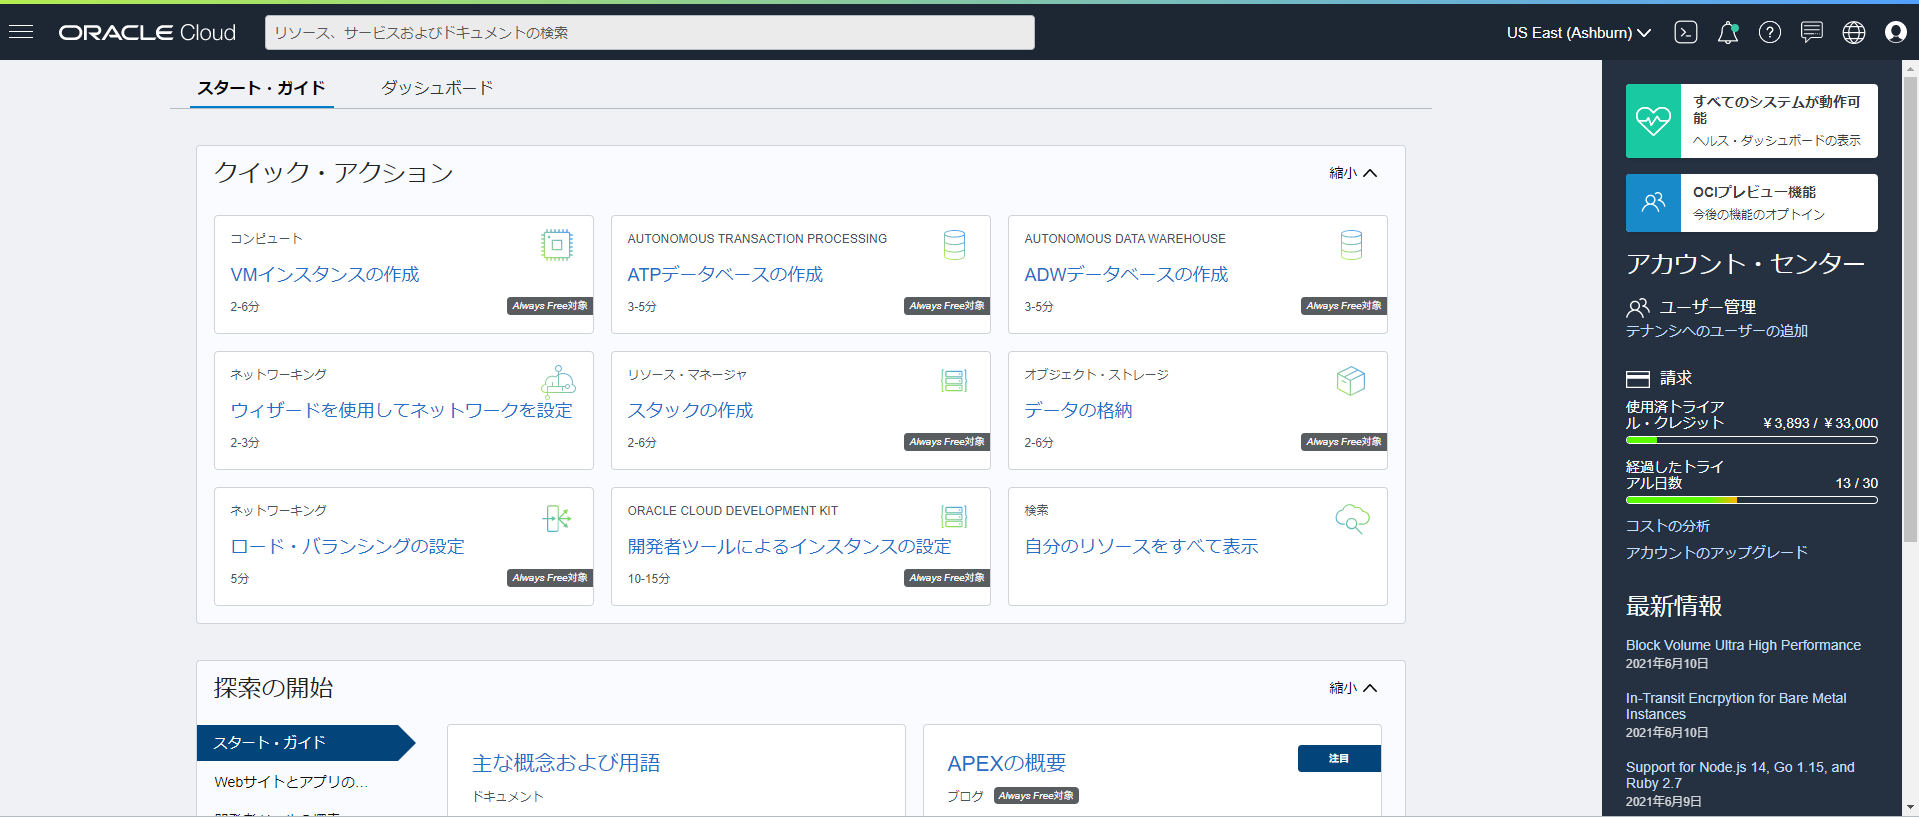The width and height of the screenshot is (1919, 817).
Task: Click the search resources input field
Action: pyautogui.click(x=649, y=33)
